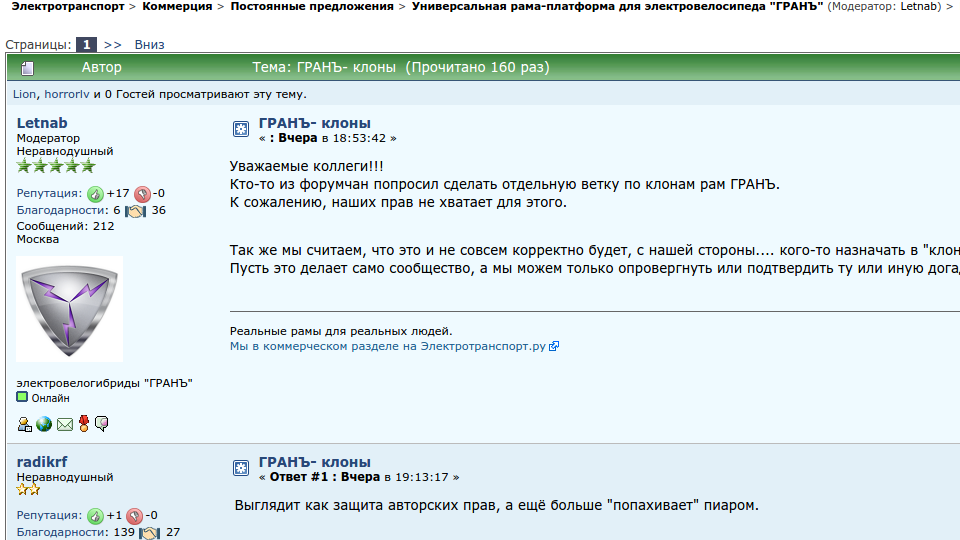Open viewer horrorlv's profile
This screenshot has width=960, height=540.
point(67,94)
